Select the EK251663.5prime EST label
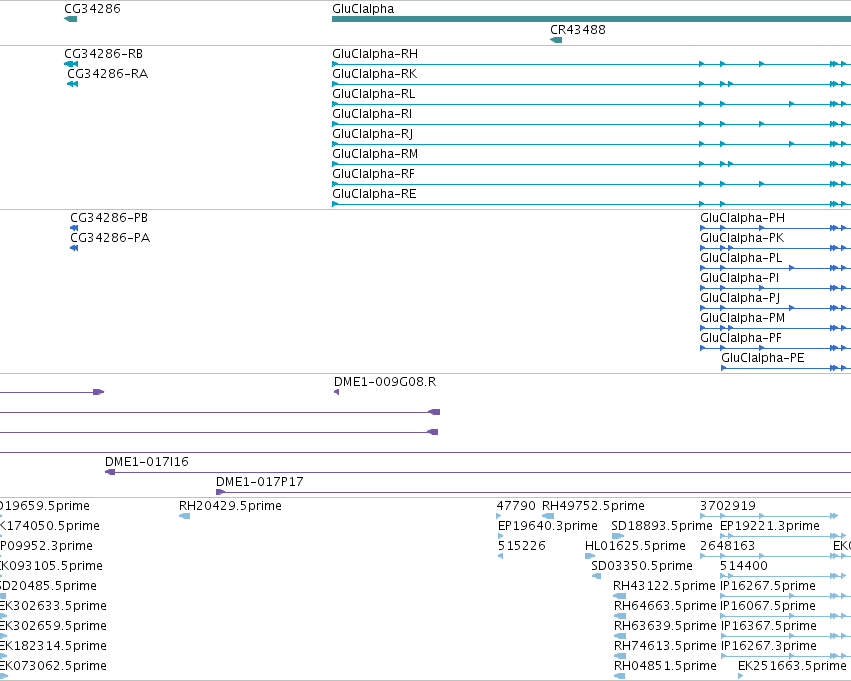The width and height of the screenshot is (851, 681). coord(792,666)
